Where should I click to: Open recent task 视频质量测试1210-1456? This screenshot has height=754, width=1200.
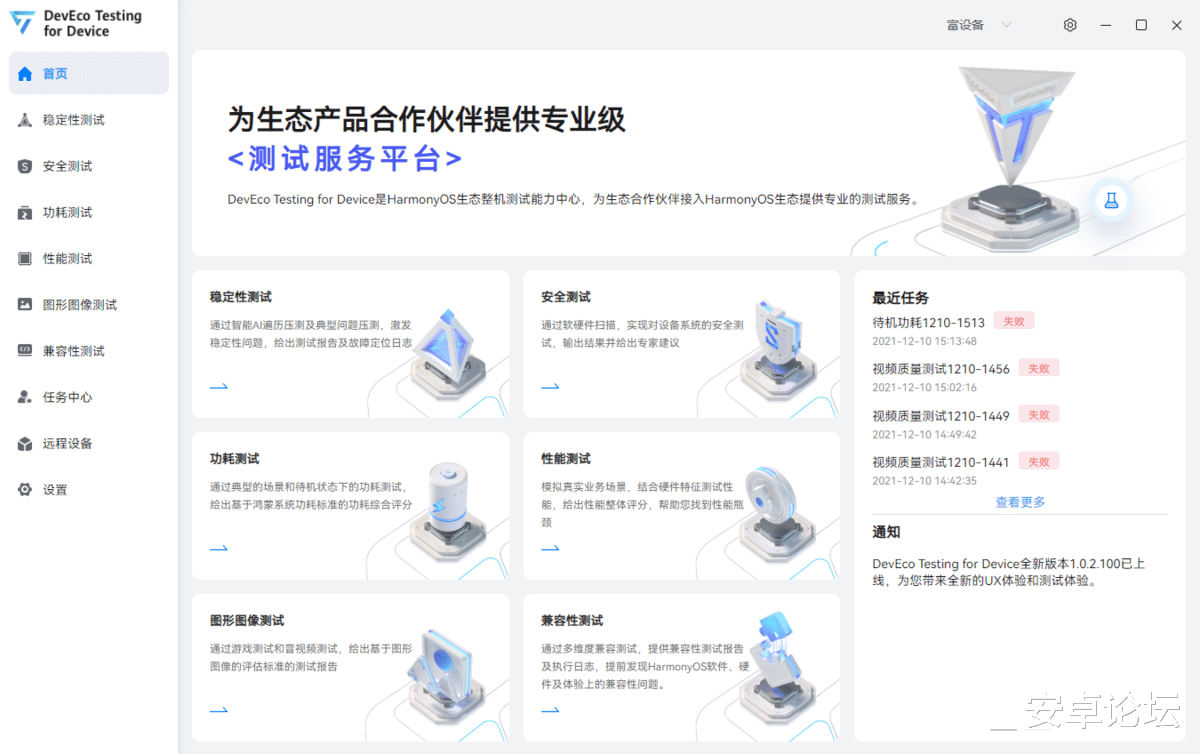tap(941, 369)
